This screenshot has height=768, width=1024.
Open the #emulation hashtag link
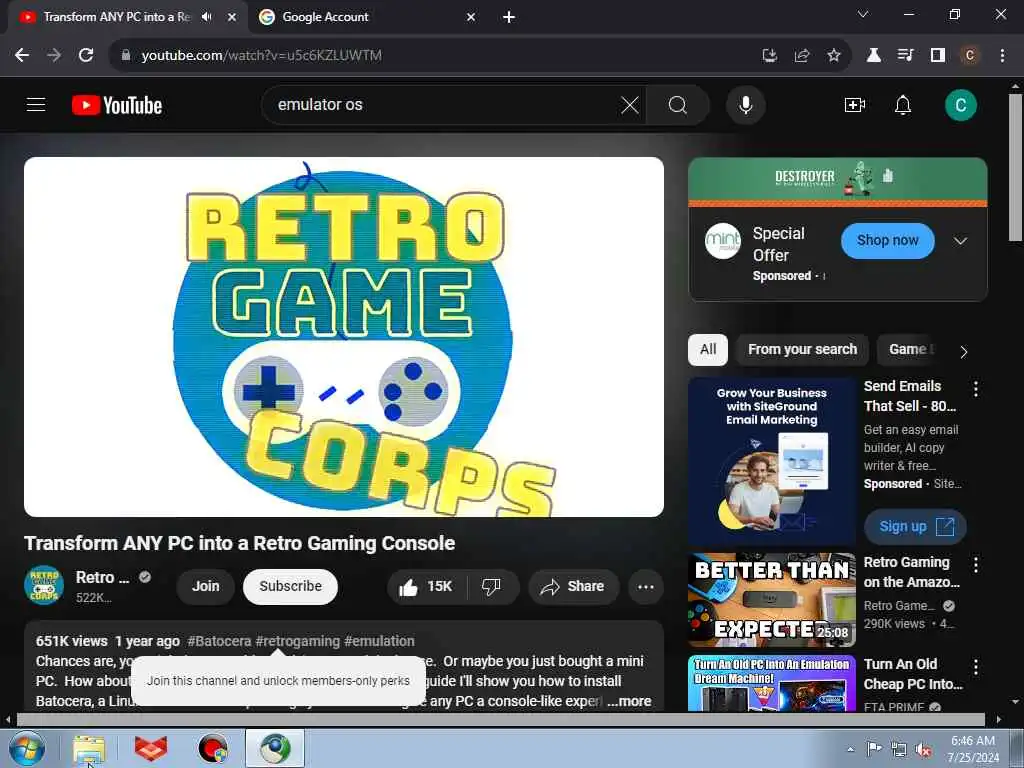click(379, 641)
